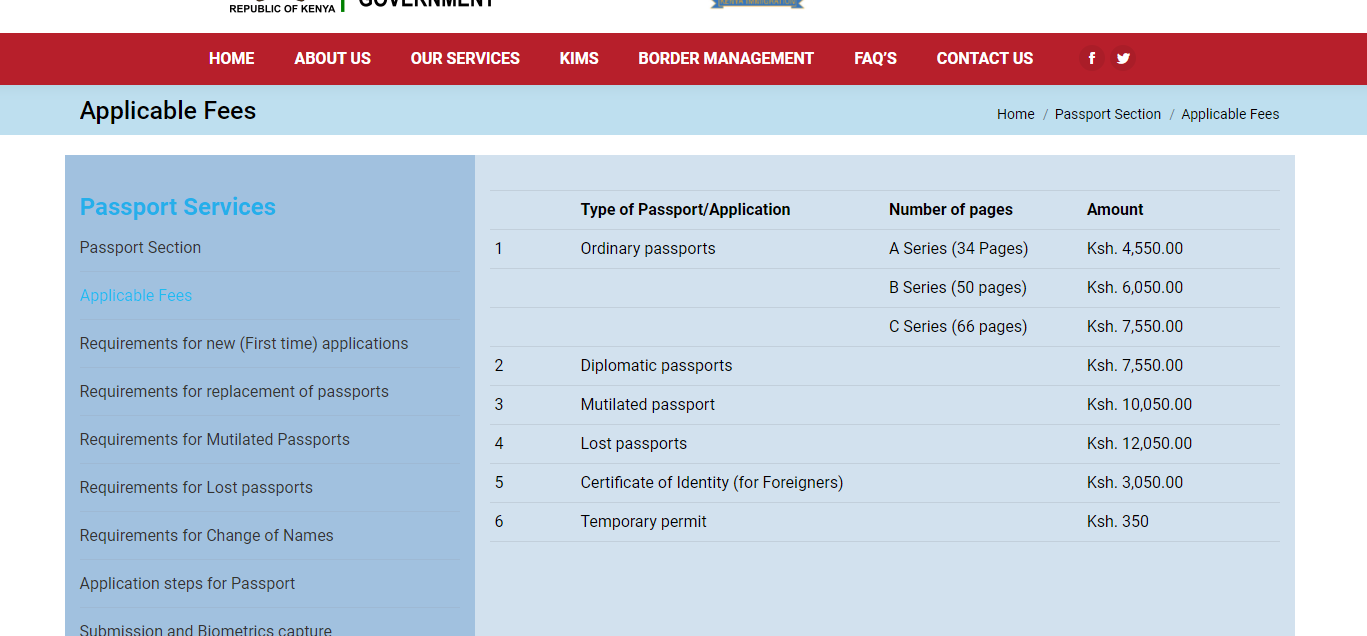The image size is (1367, 636).
Task: Select the Lost passports table cell
Action: (x=634, y=443)
